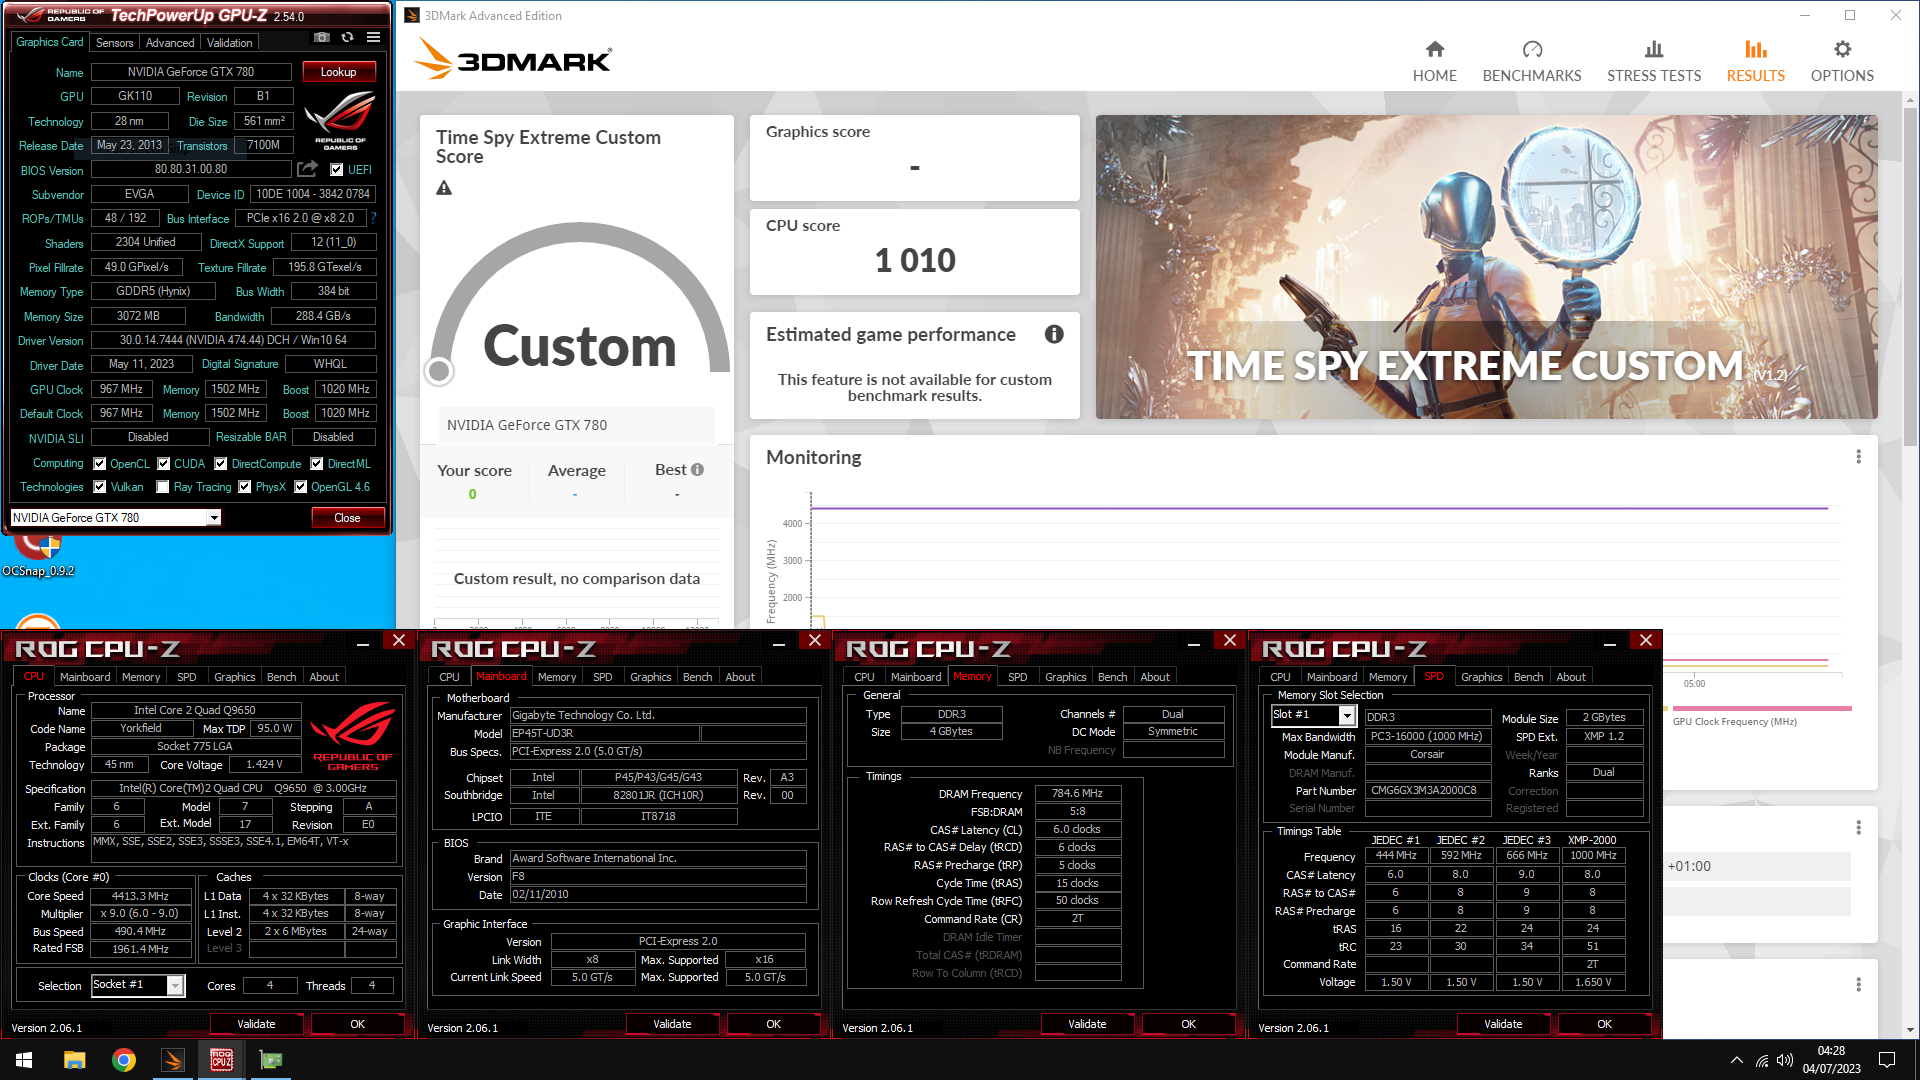Image resolution: width=1920 pixels, height=1080 pixels.
Task: Open GPU-Z taskbar icon
Action: pyautogui.click(x=271, y=1060)
